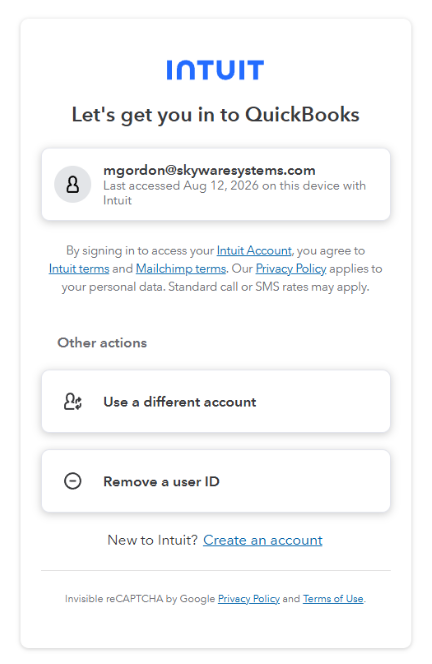The height and width of the screenshot is (664, 432).
Task: Open the Intuit Account link
Action: [x=254, y=251]
